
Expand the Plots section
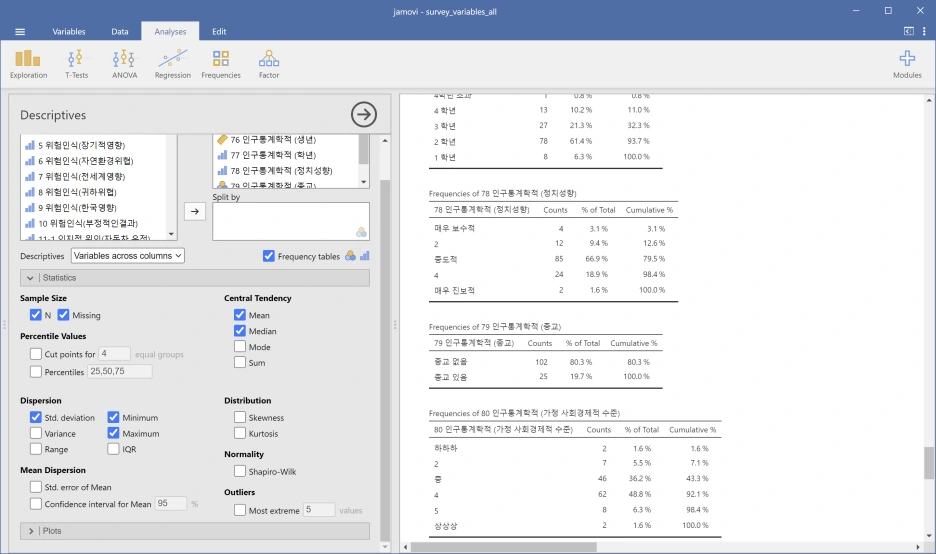195,531
